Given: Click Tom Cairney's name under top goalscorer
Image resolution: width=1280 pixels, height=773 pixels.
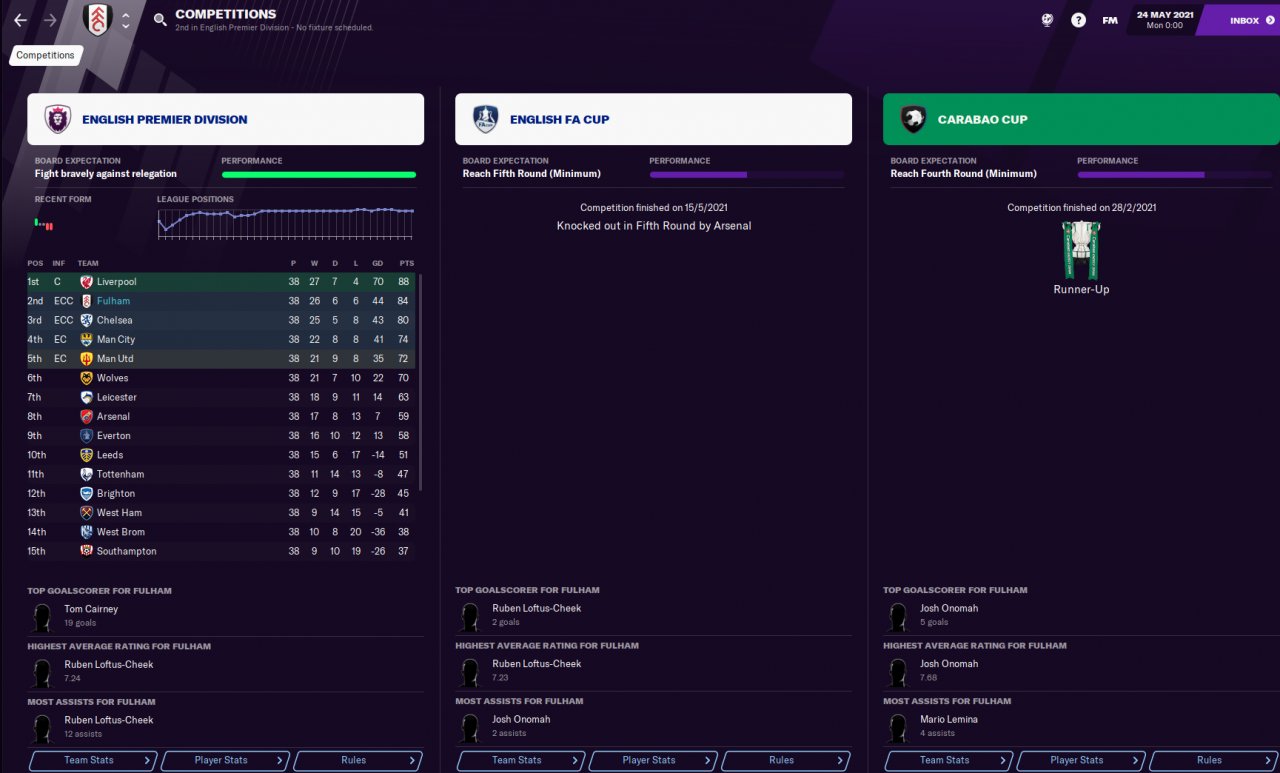Looking at the screenshot, I should pyautogui.click(x=91, y=609).
